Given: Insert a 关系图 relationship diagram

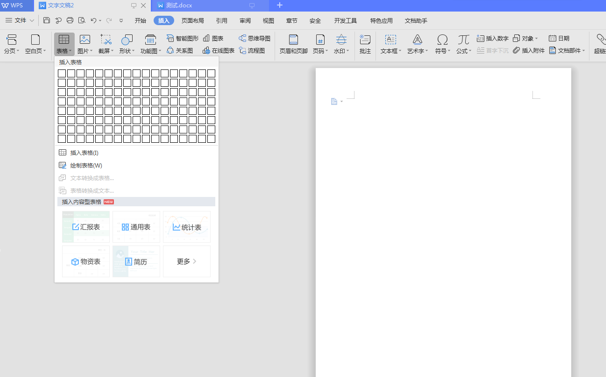Looking at the screenshot, I should [180, 50].
